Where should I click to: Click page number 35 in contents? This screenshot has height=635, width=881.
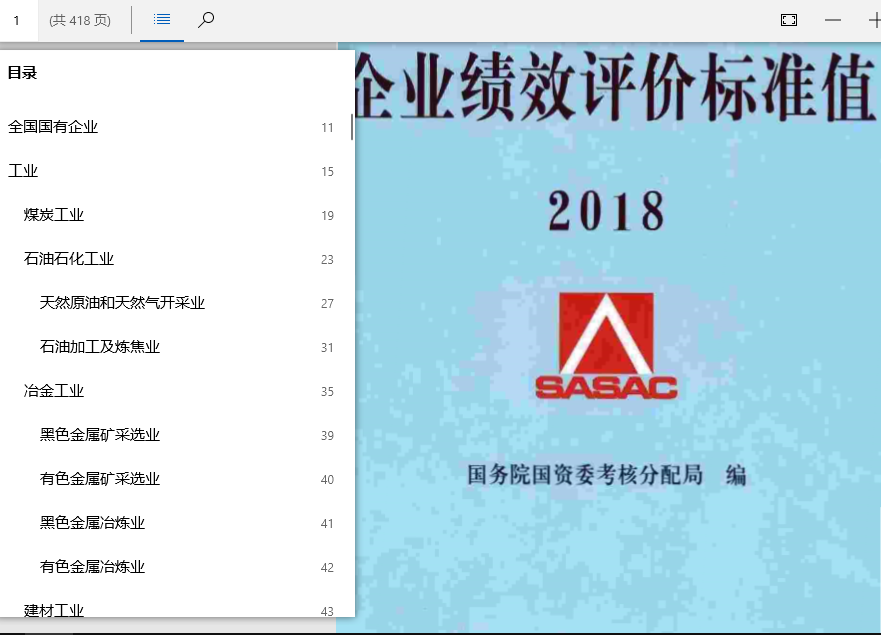(x=328, y=392)
